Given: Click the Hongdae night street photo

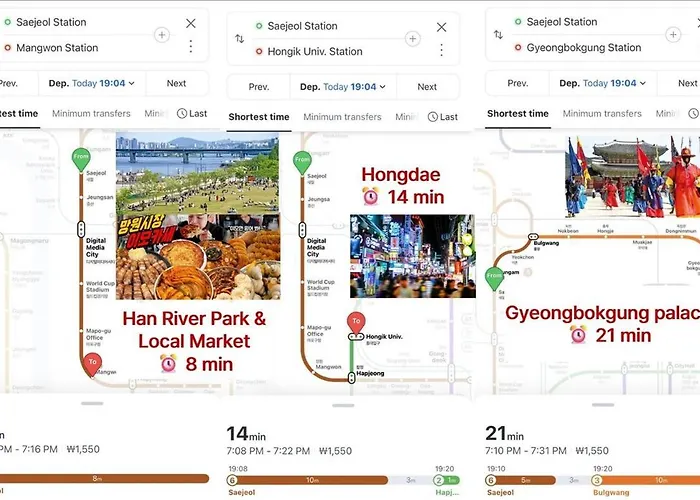Looking at the screenshot, I should coord(412,256).
